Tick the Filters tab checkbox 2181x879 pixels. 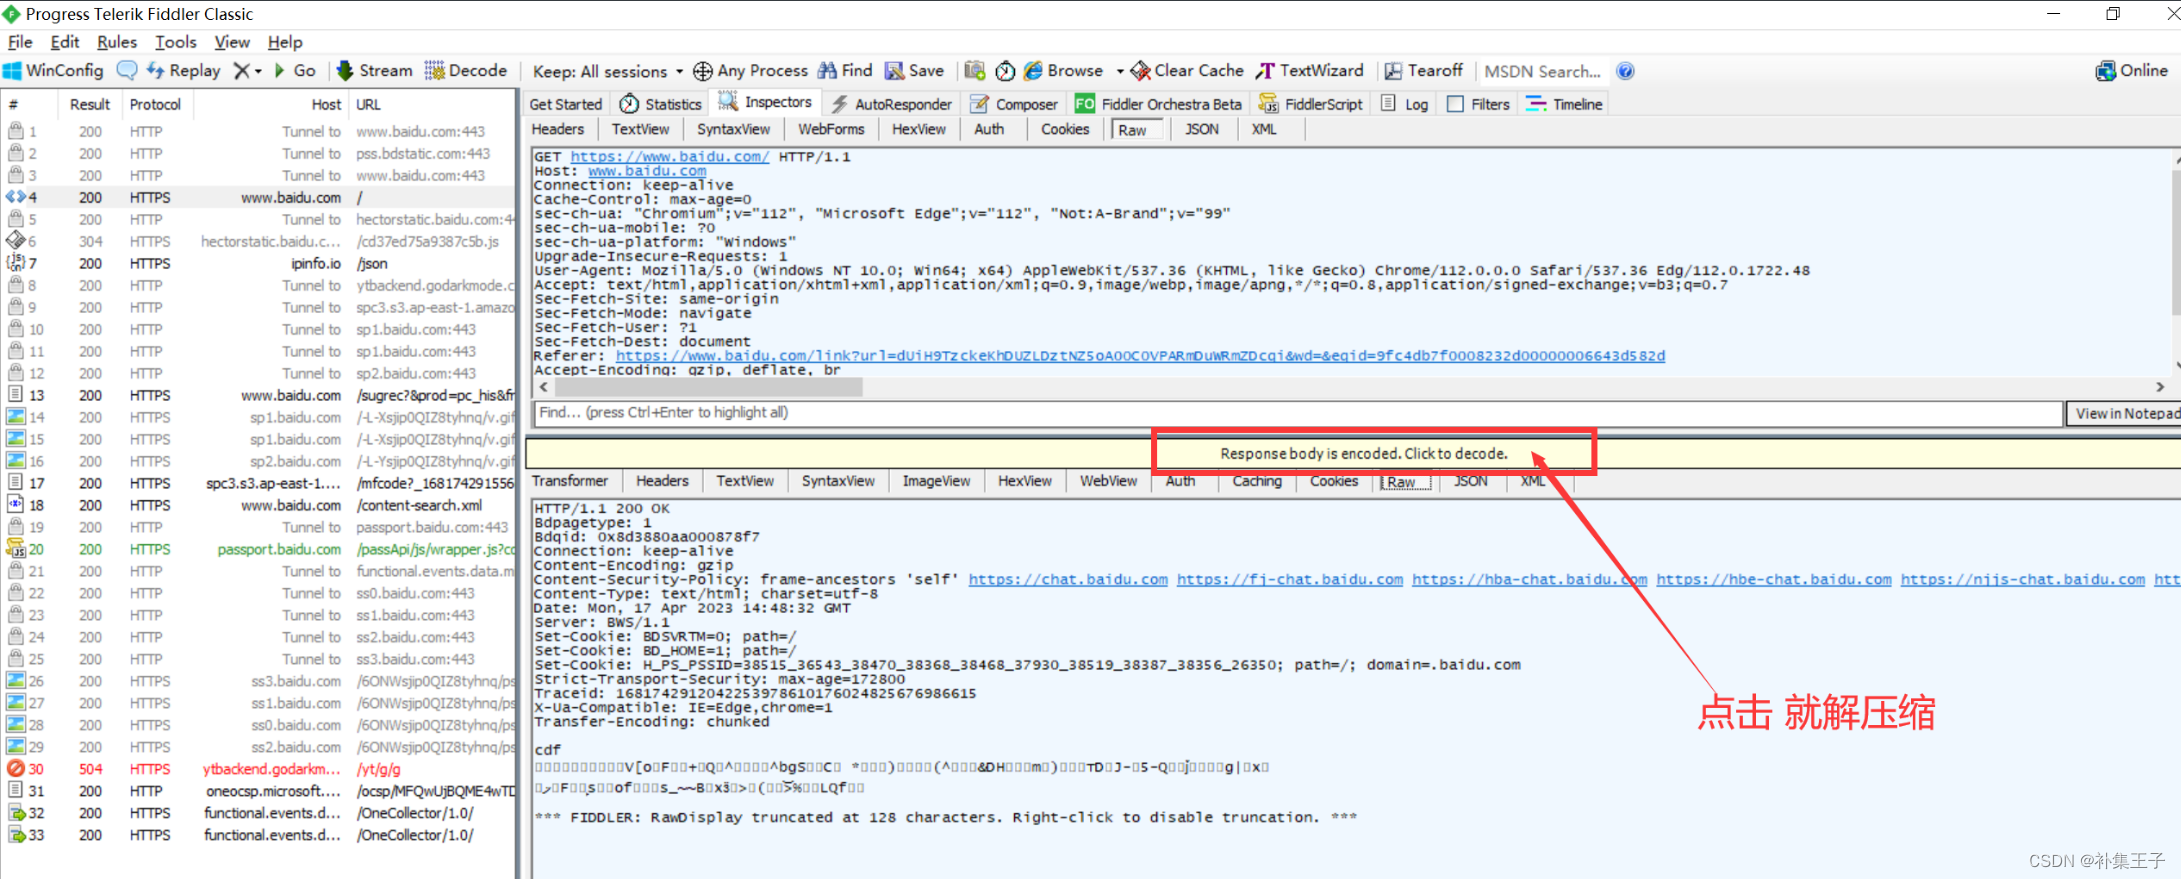(1456, 104)
